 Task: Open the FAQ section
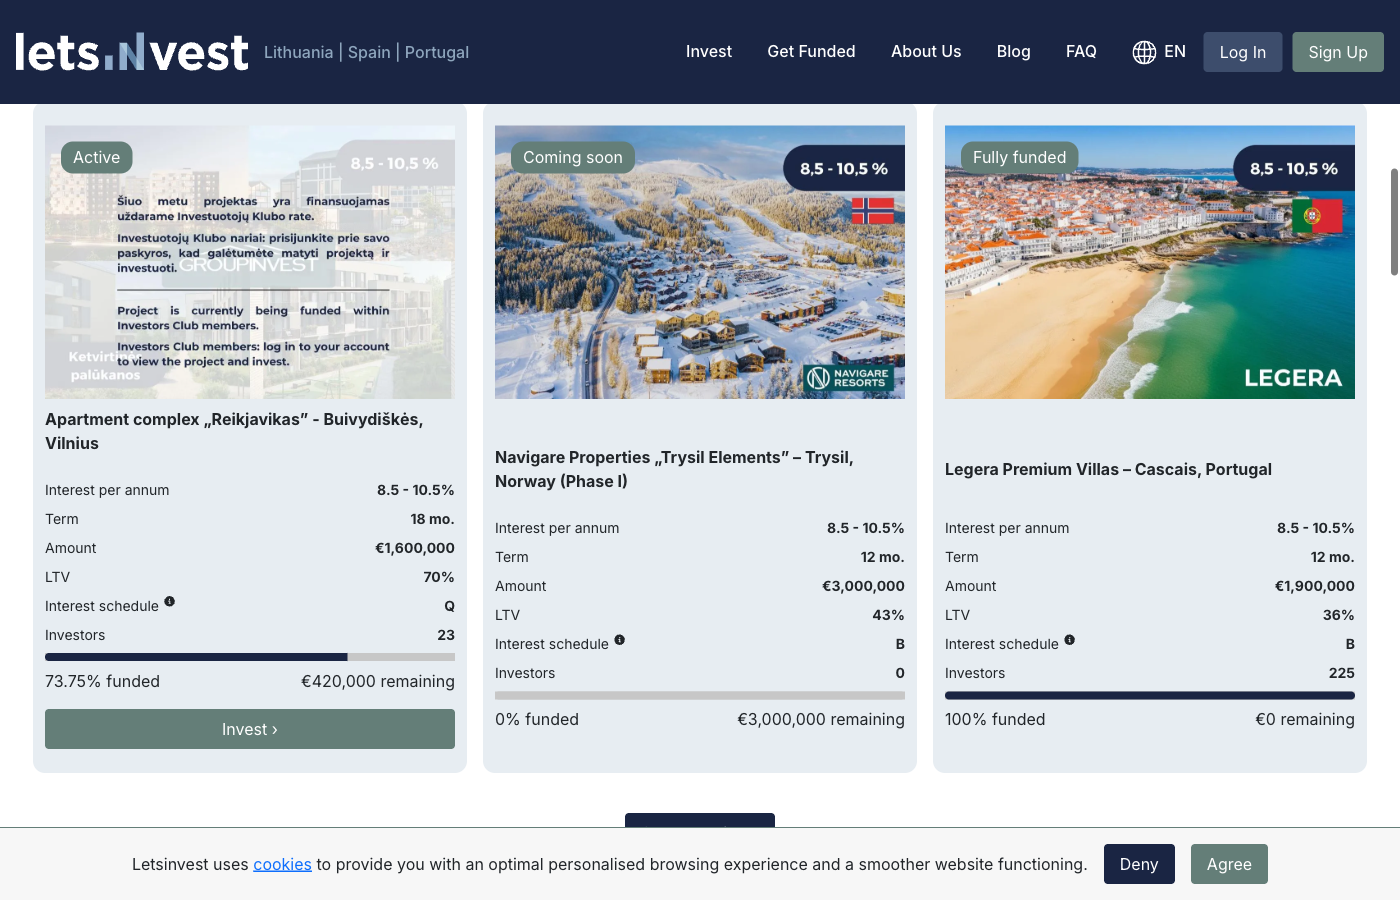[1081, 51]
